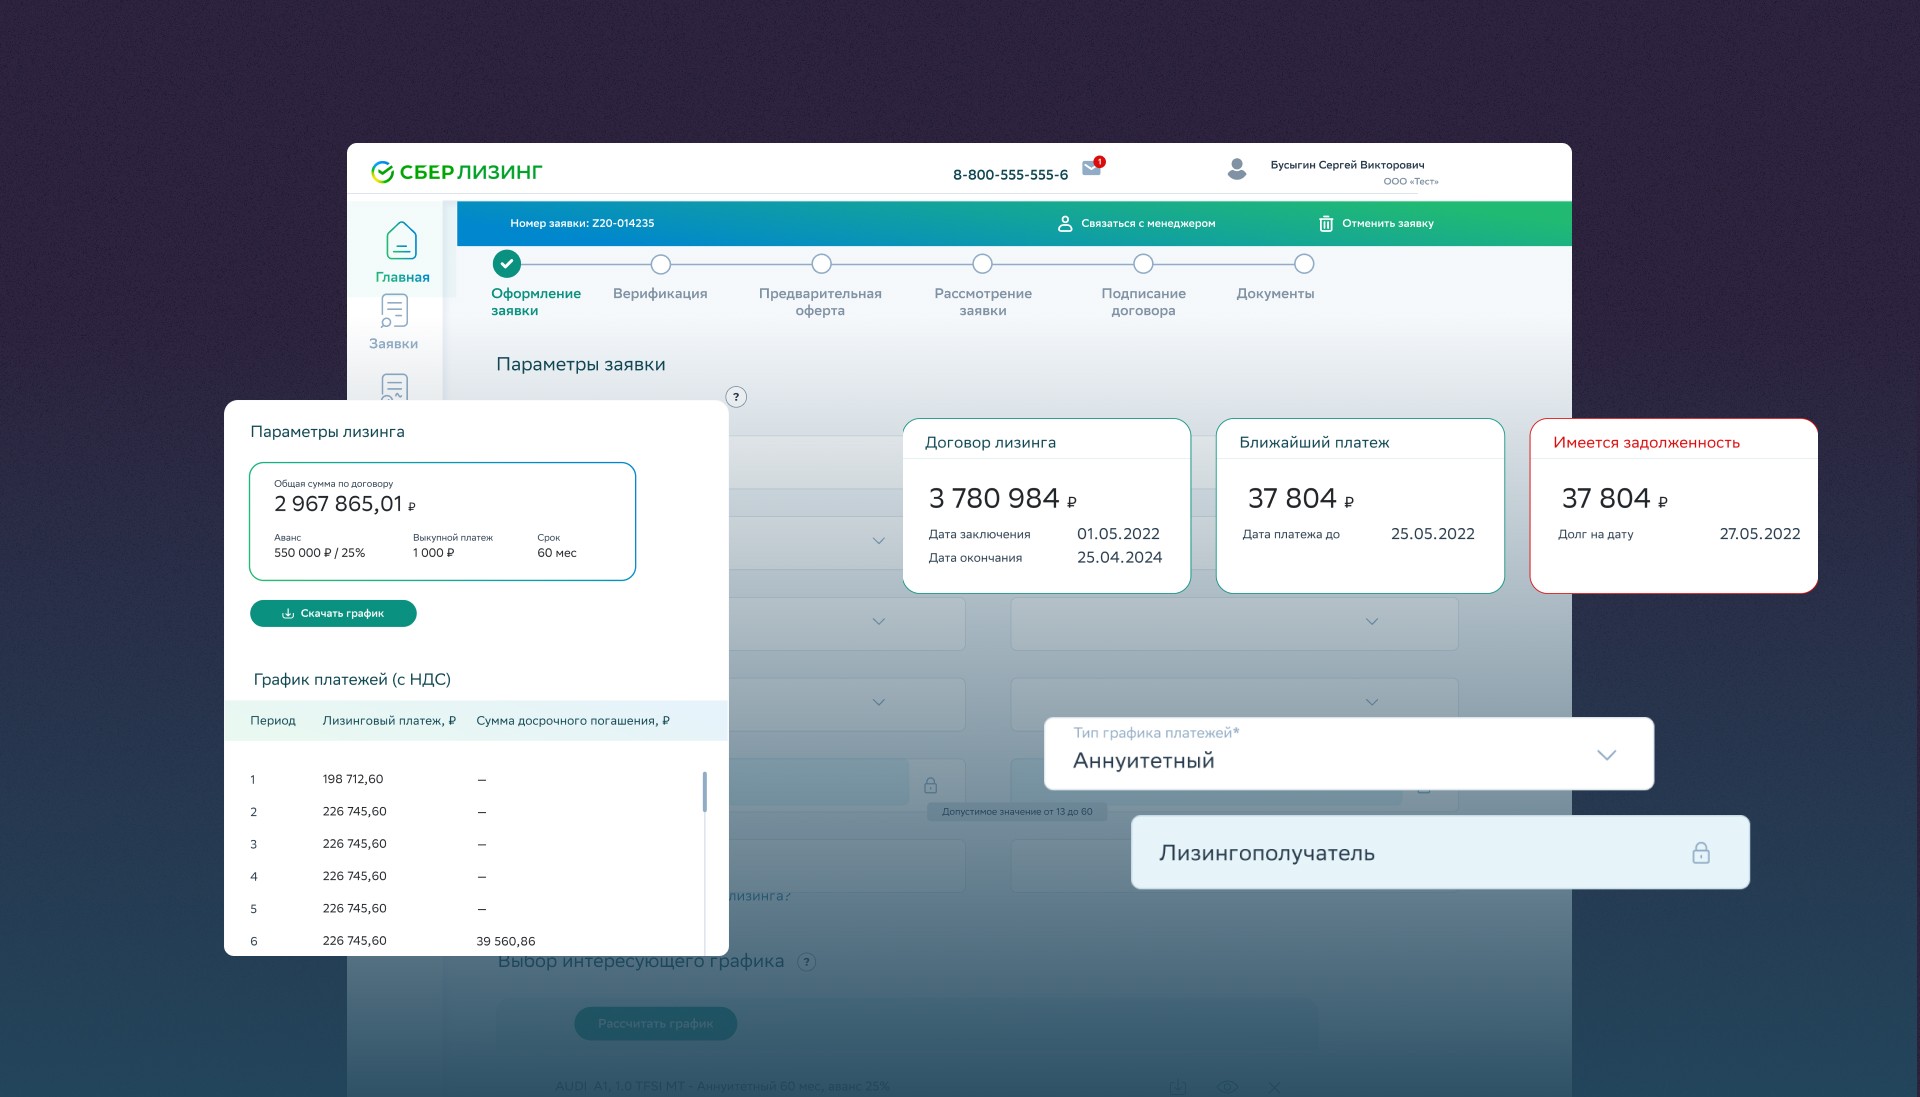Open the mail notifications envelope icon

(x=1091, y=168)
